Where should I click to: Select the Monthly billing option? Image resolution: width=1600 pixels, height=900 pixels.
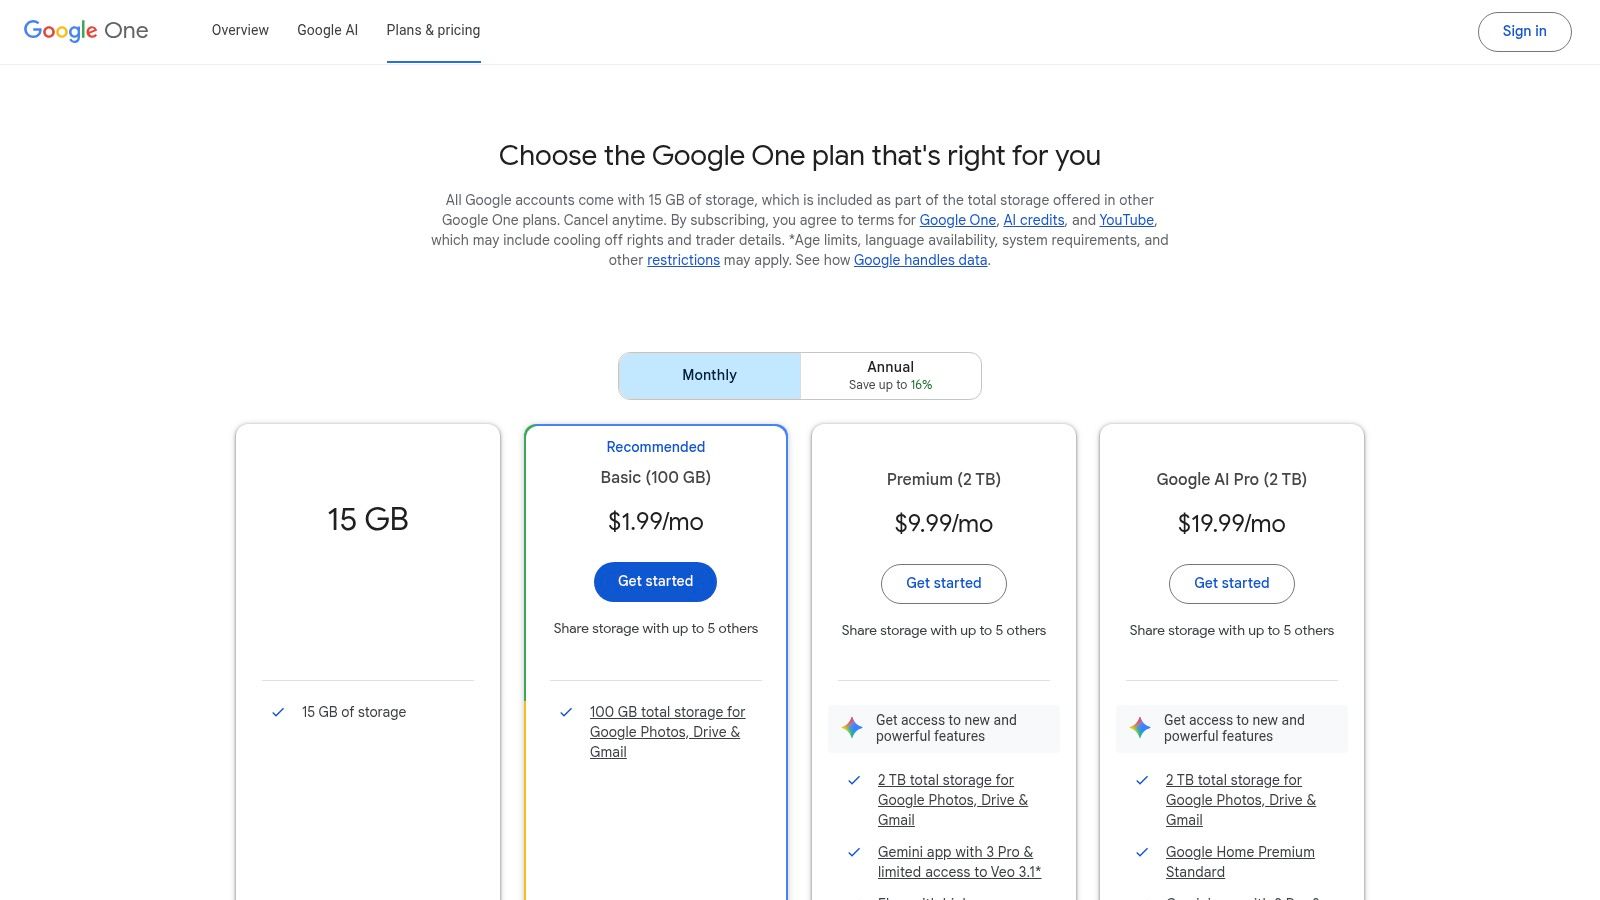pos(709,375)
